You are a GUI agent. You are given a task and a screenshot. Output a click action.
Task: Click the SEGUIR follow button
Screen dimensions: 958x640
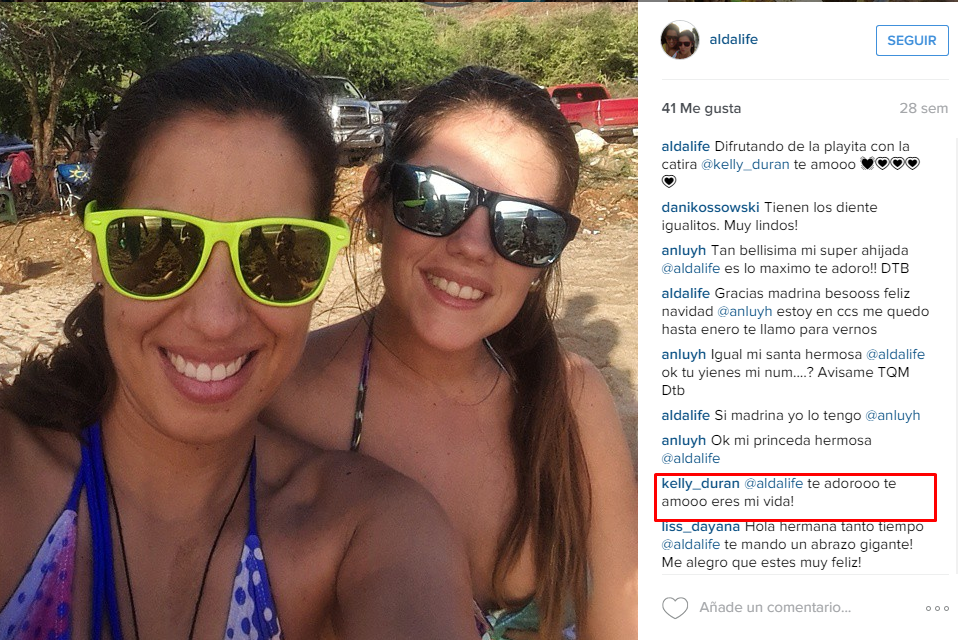tap(912, 40)
